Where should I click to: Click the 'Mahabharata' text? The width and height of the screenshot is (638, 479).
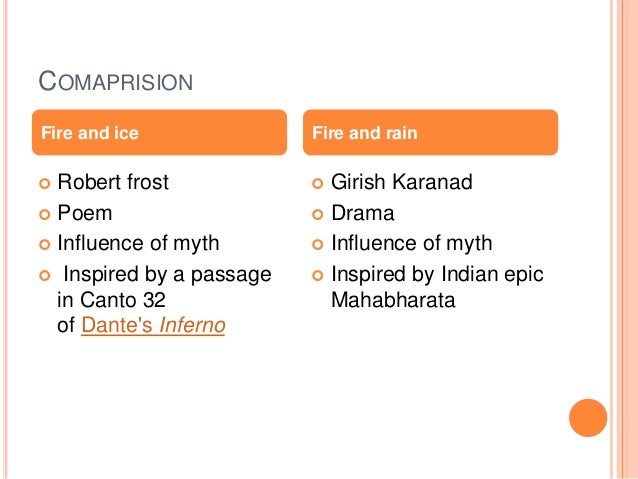coord(392,297)
